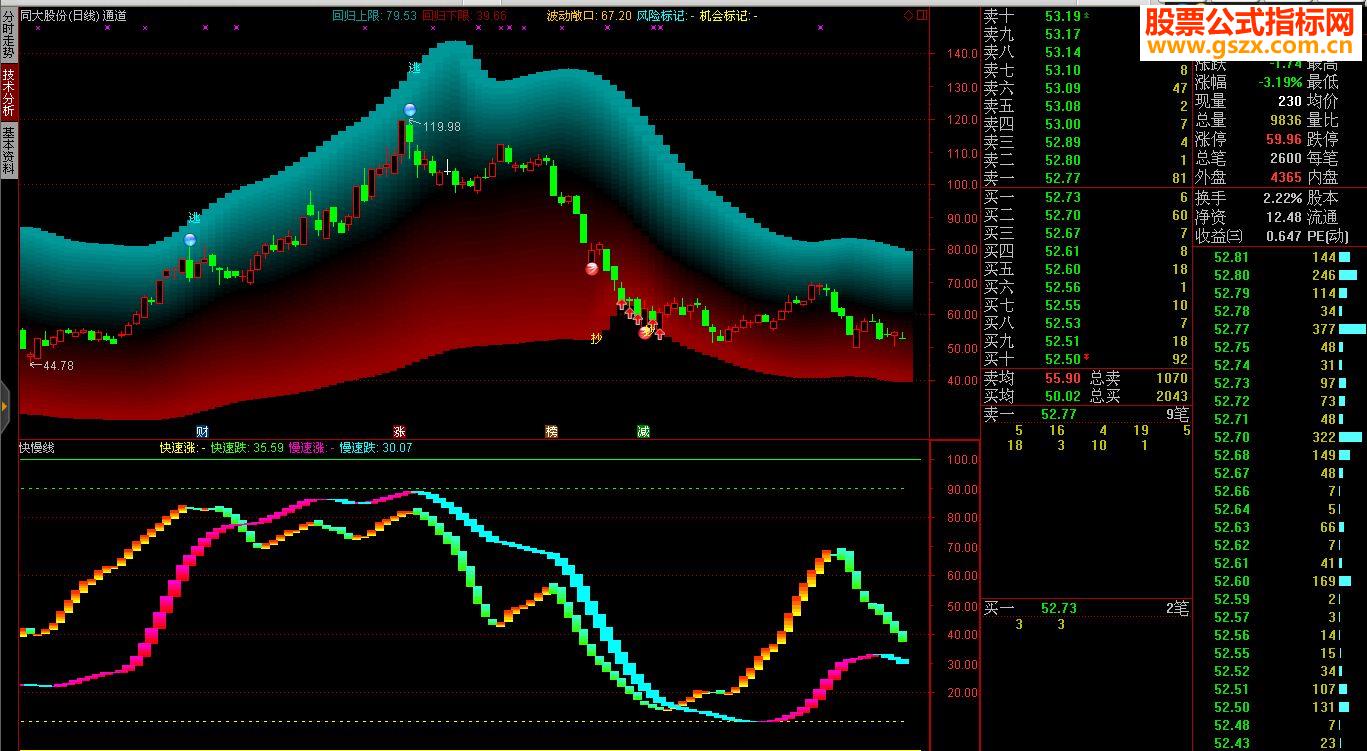
Task: Click the red ball marker on the falling candles
Action: click(592, 268)
